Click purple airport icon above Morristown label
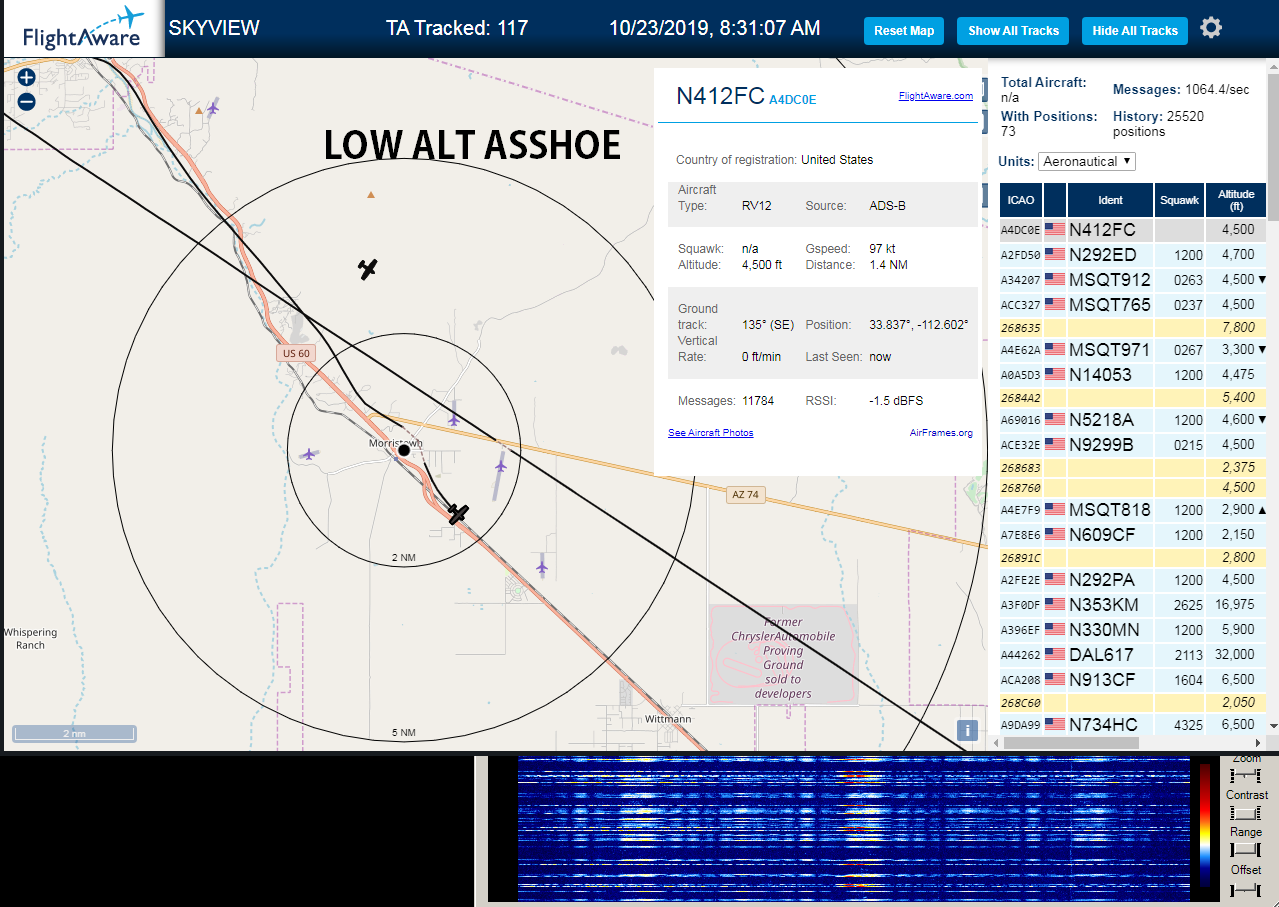Viewport: 1279px width, 907px height. click(454, 419)
